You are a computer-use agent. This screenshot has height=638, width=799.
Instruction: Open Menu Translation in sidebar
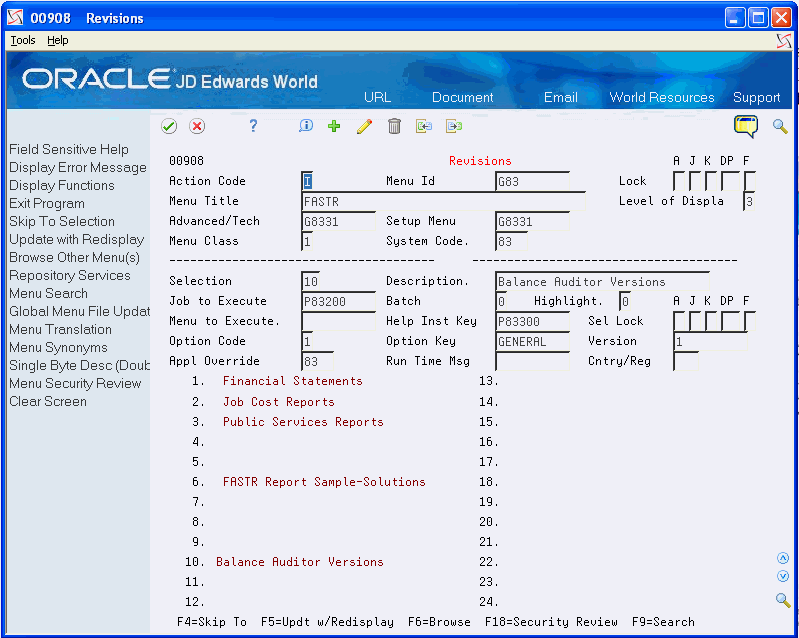click(60, 329)
